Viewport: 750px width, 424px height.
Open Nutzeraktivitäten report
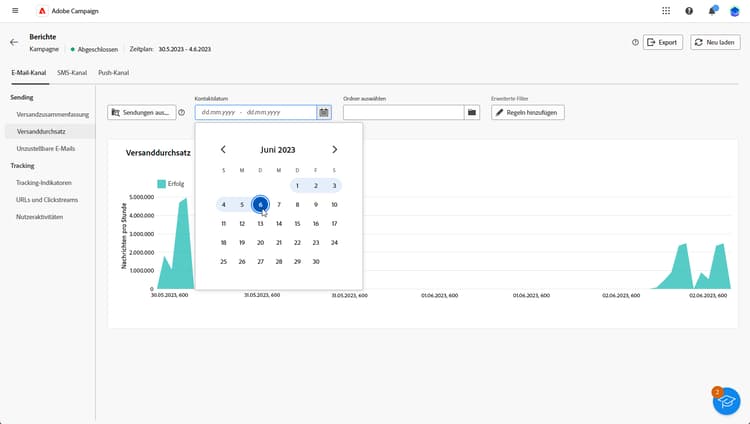pyautogui.click(x=39, y=217)
